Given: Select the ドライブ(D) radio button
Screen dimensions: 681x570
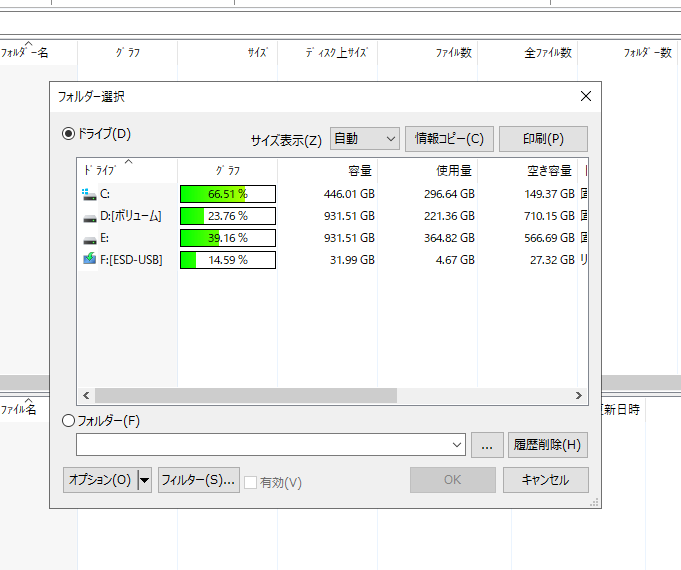Looking at the screenshot, I should coord(69,133).
